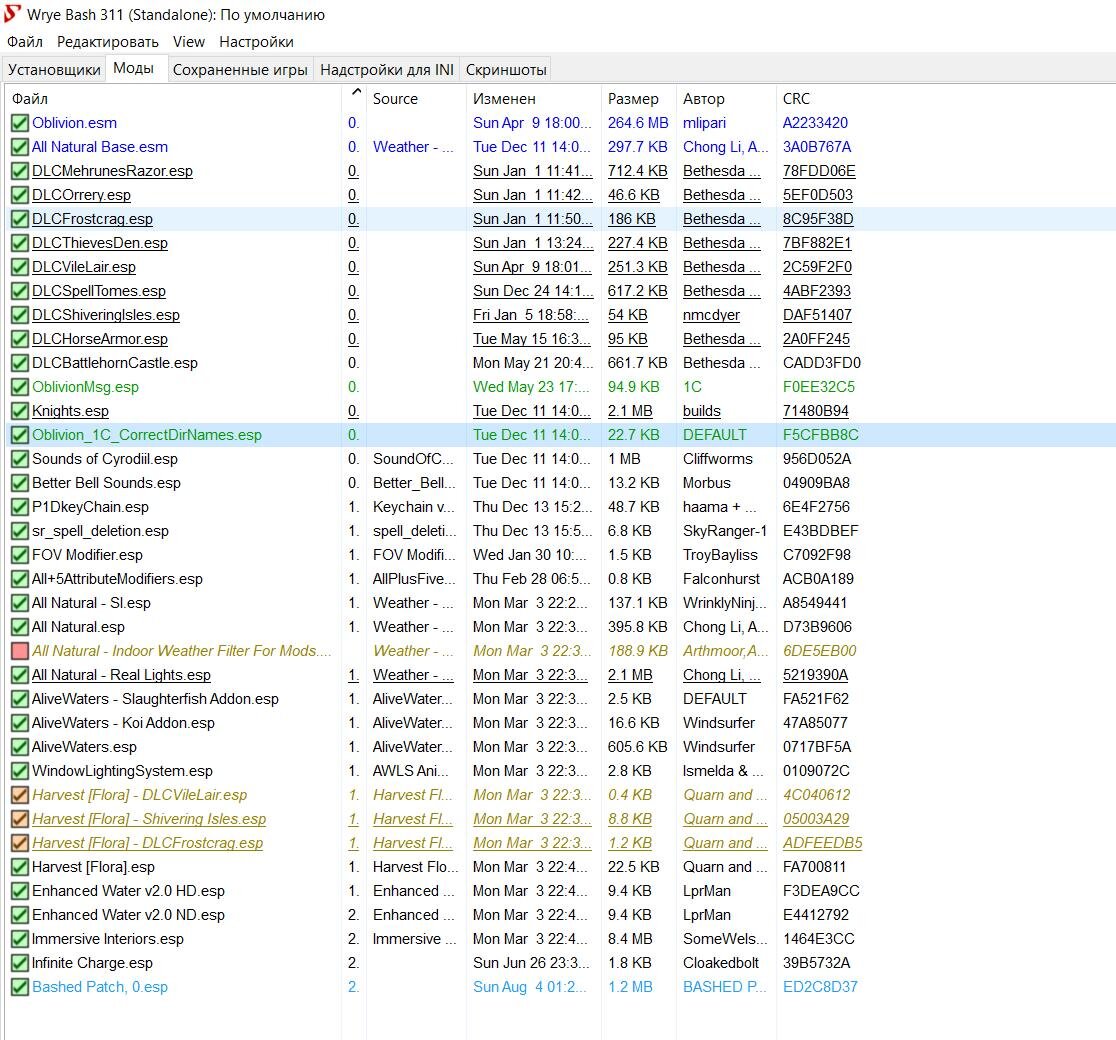Click the CRC value ED2C8D37
This screenshot has height=1040, width=1116.
820,987
